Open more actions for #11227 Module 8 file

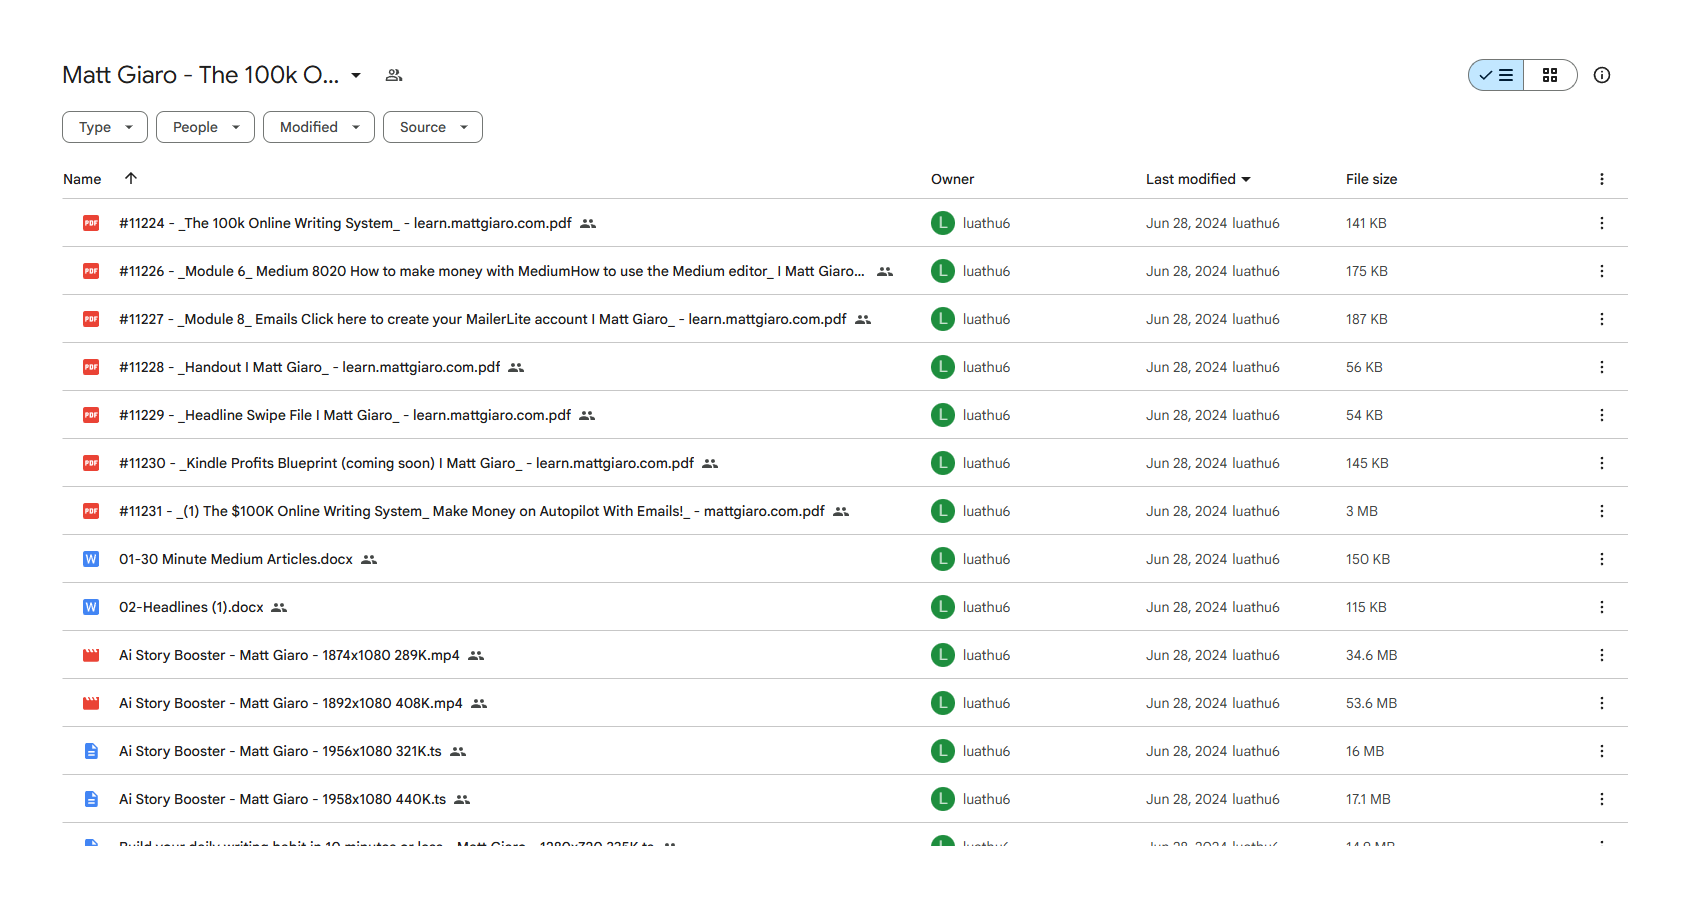pyautogui.click(x=1602, y=319)
